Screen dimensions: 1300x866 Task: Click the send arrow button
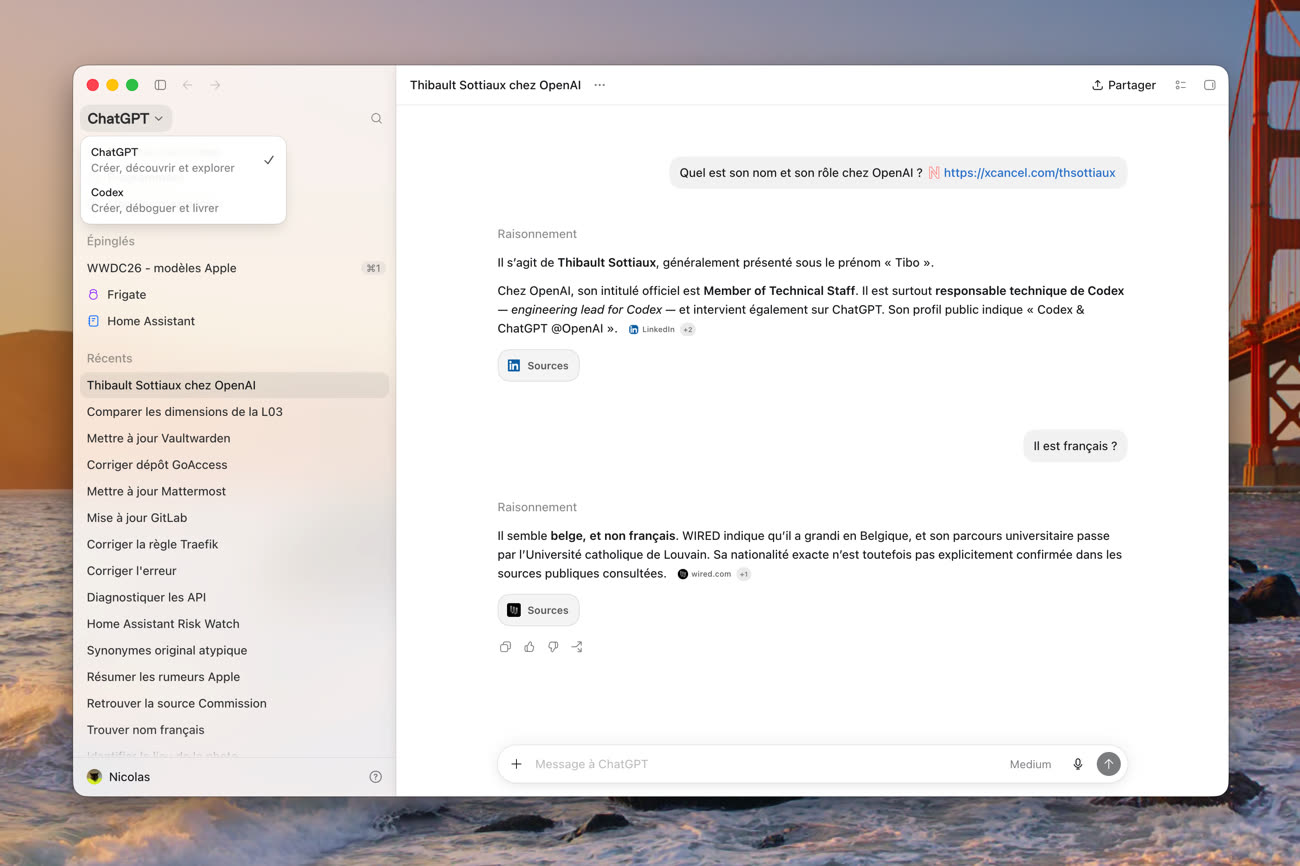1108,764
